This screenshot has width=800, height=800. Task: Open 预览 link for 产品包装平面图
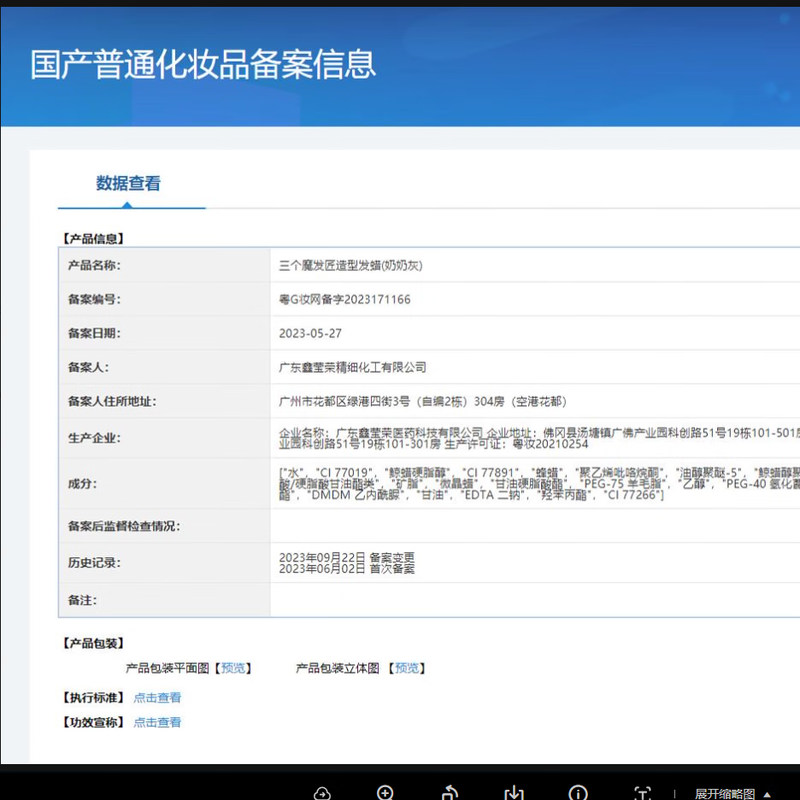point(235,668)
